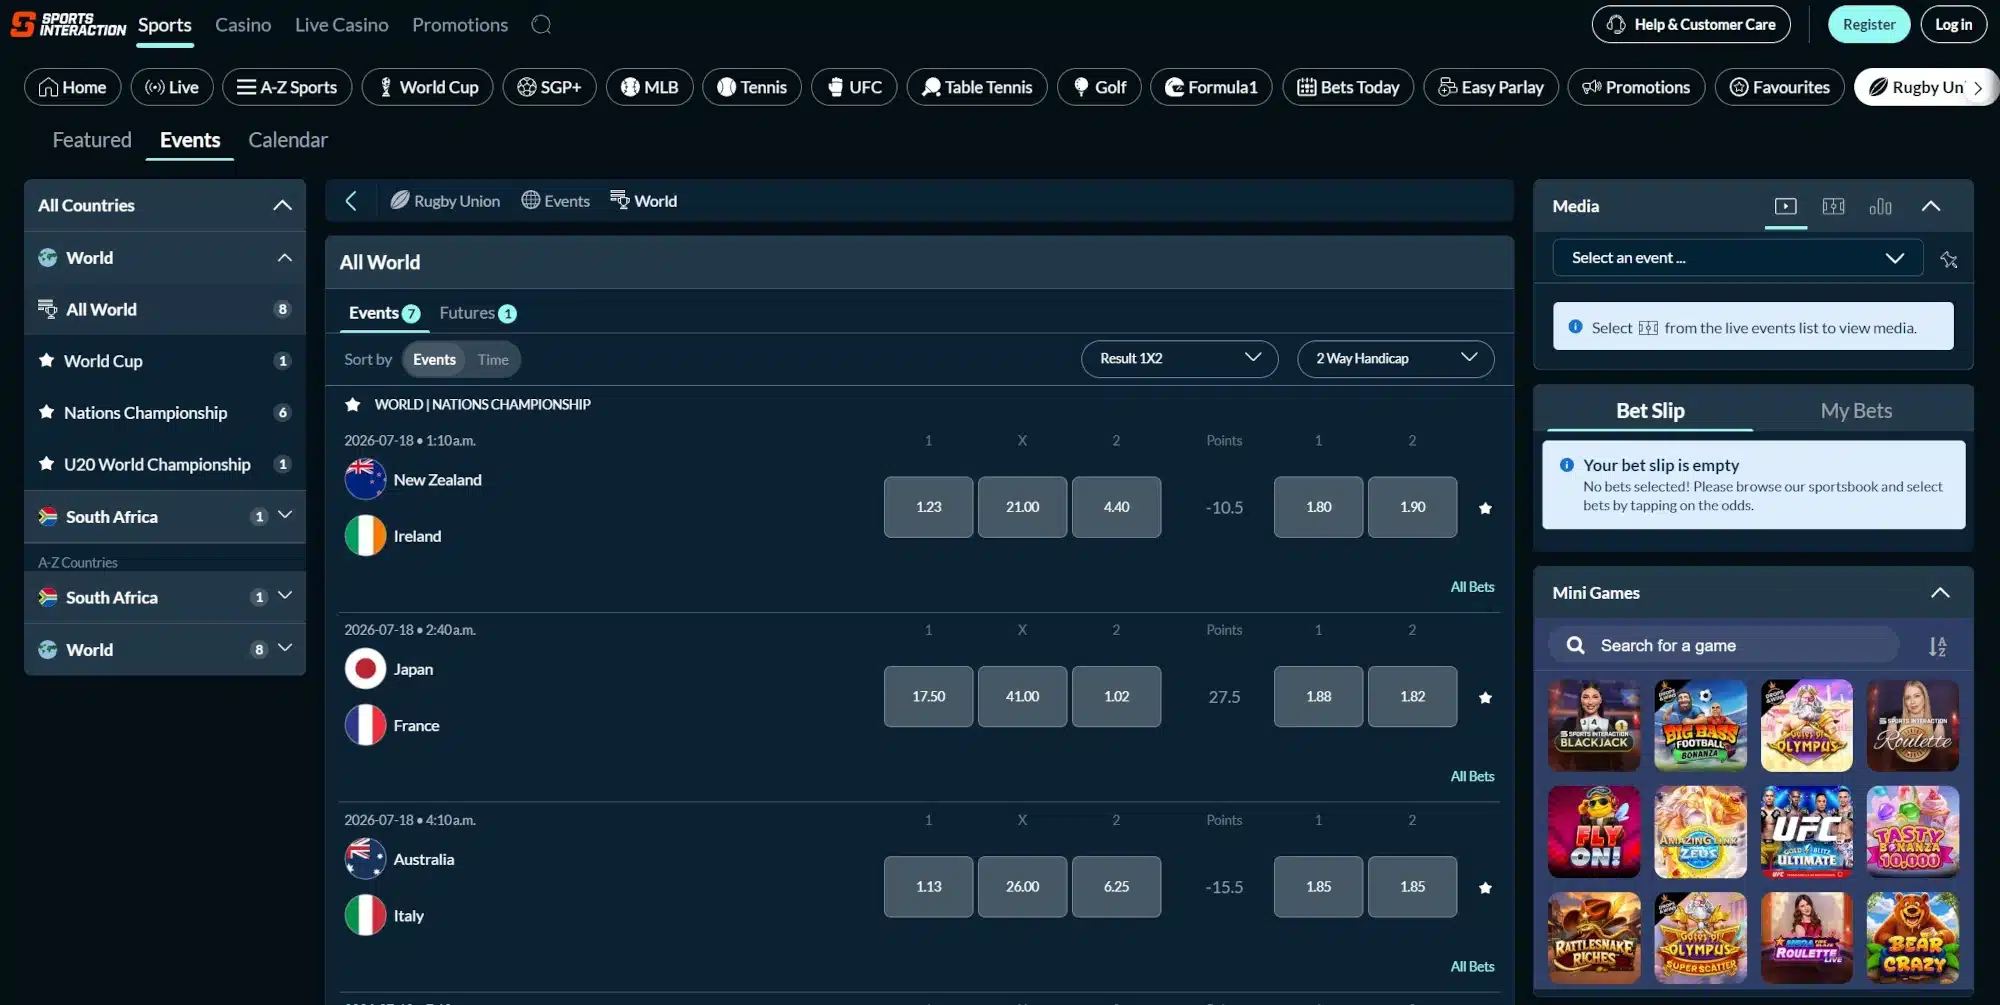Open the search magnifier icon
This screenshot has height=1005, width=2000.
(541, 25)
